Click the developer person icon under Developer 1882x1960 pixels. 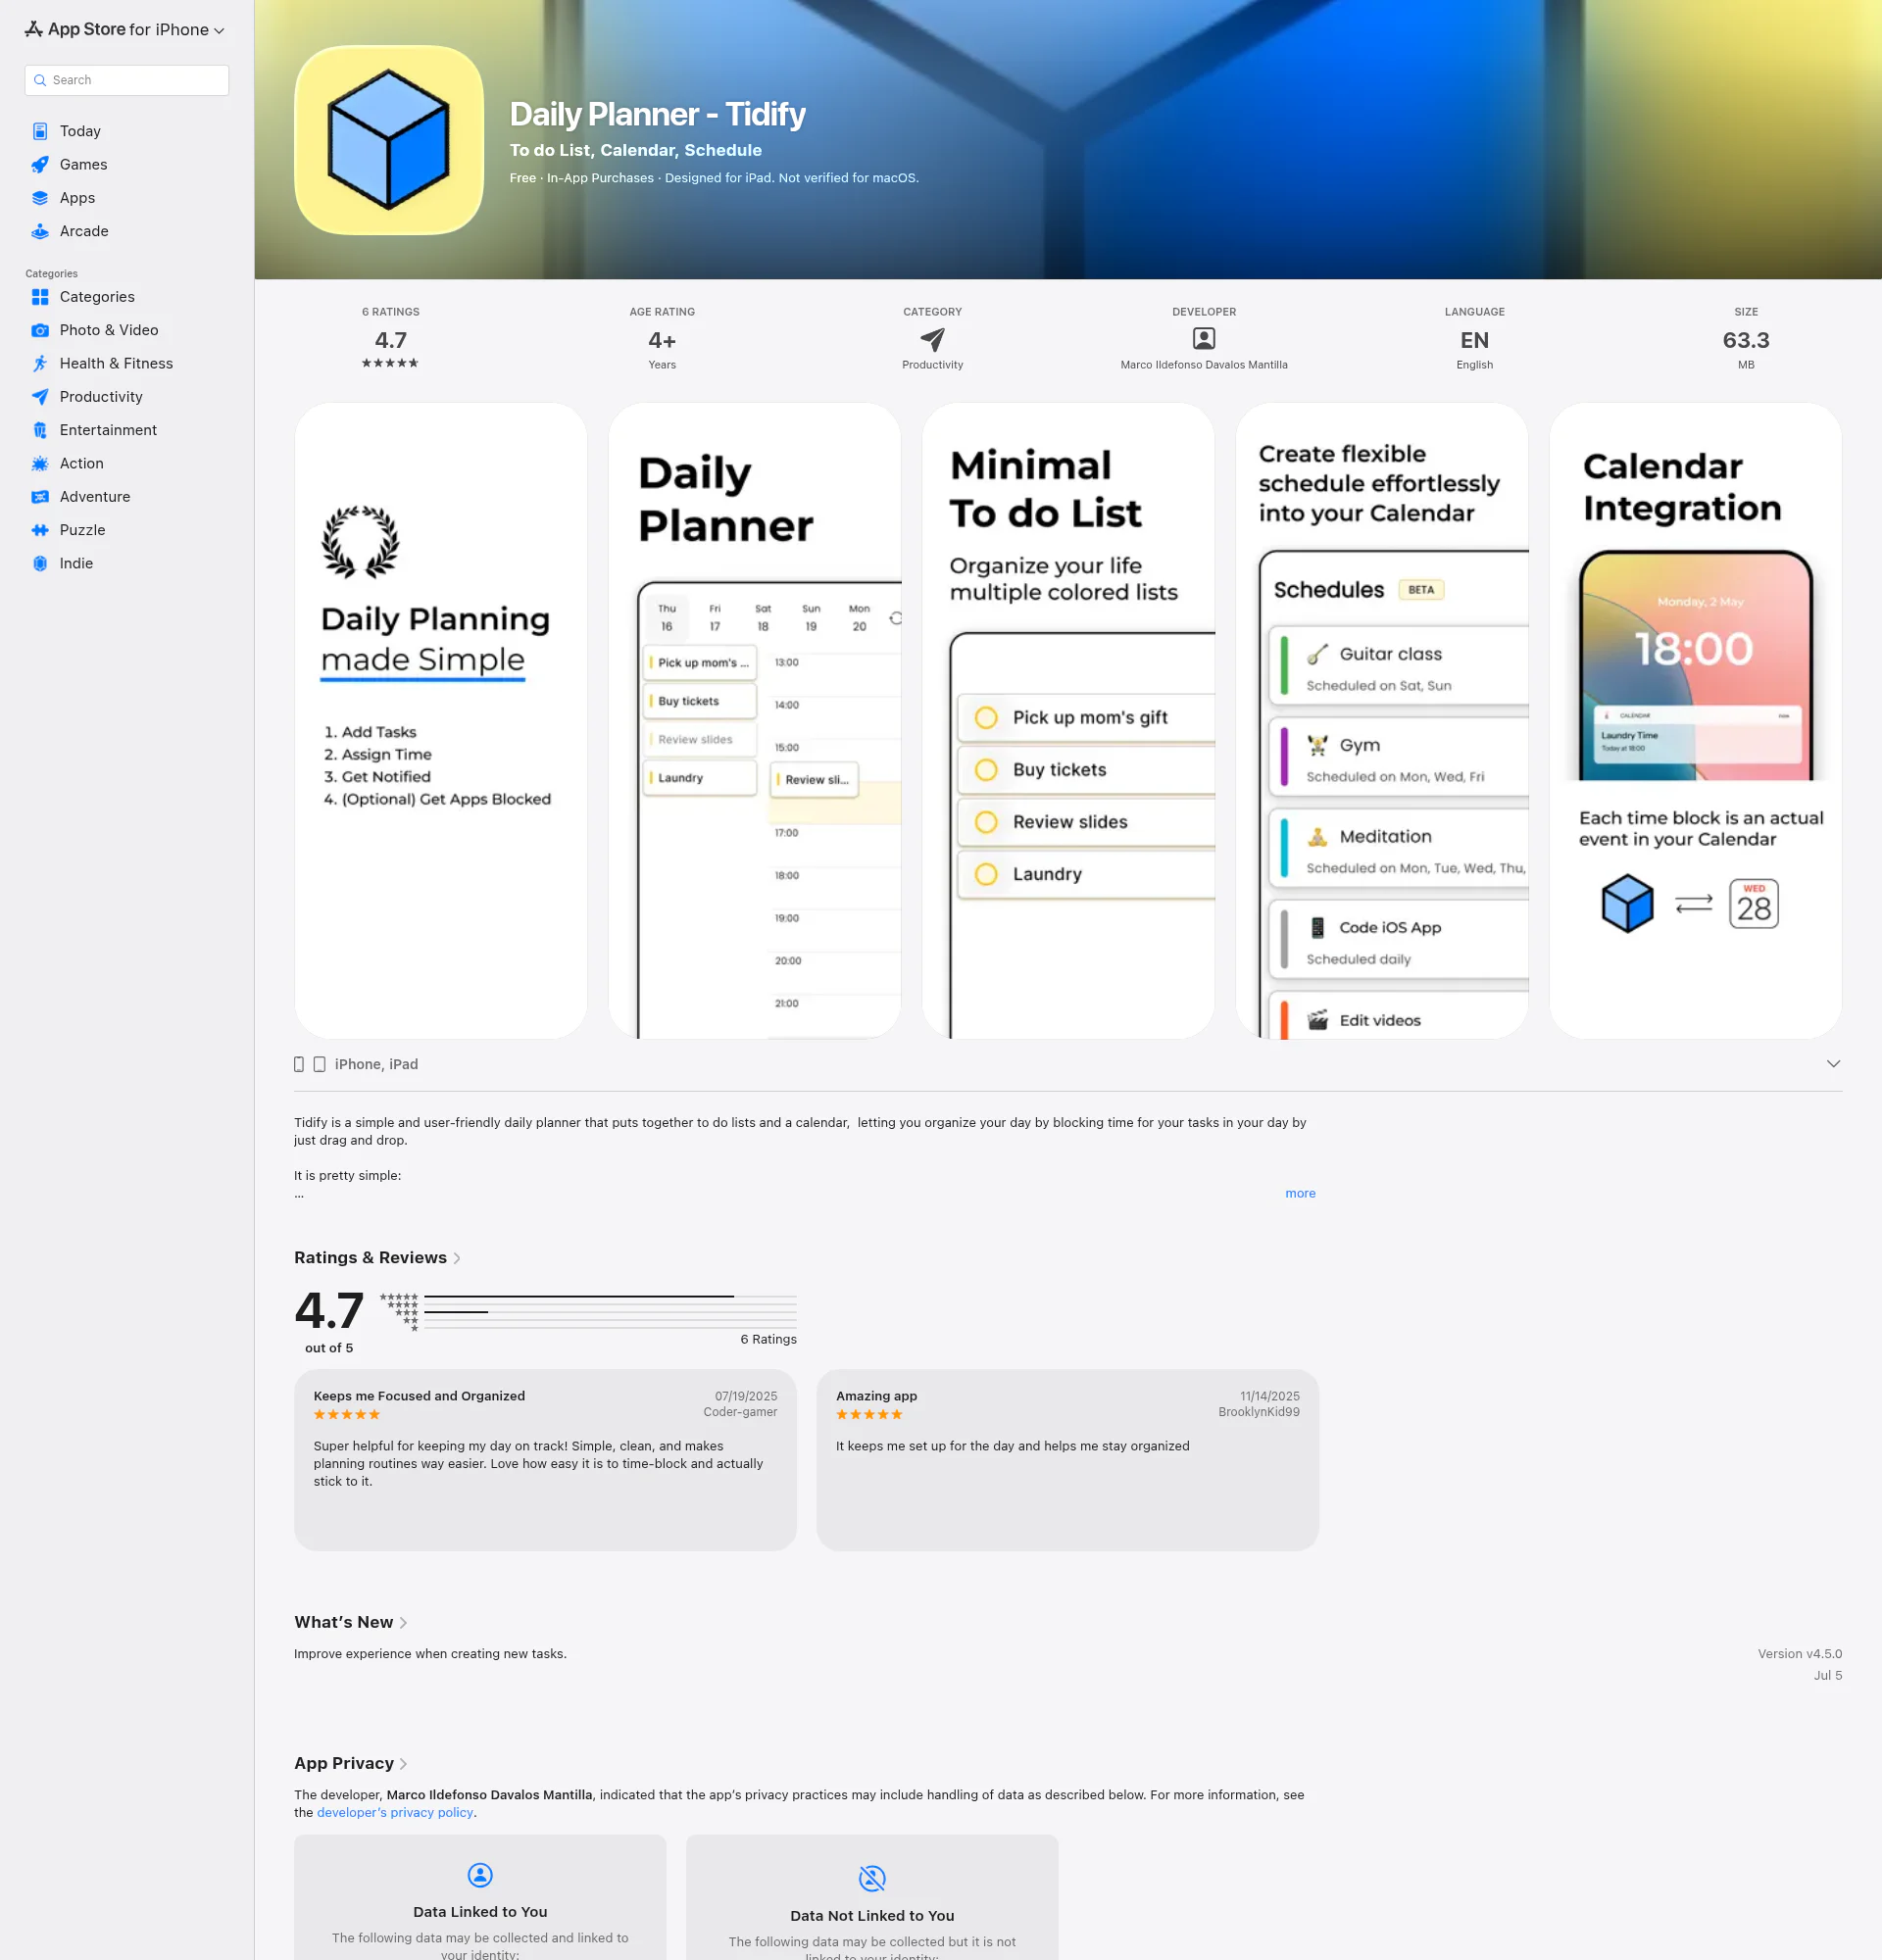pyautogui.click(x=1204, y=339)
